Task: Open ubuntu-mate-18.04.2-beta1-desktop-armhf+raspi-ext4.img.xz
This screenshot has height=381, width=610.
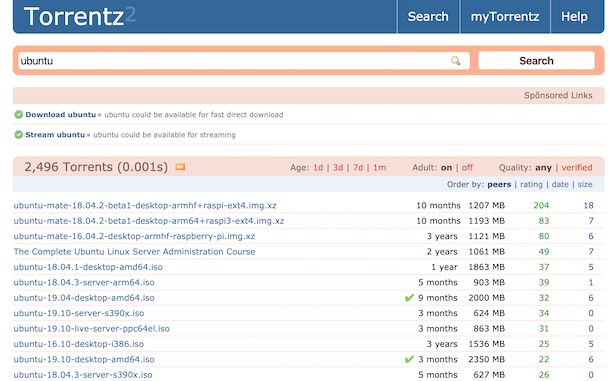Action: (145, 205)
